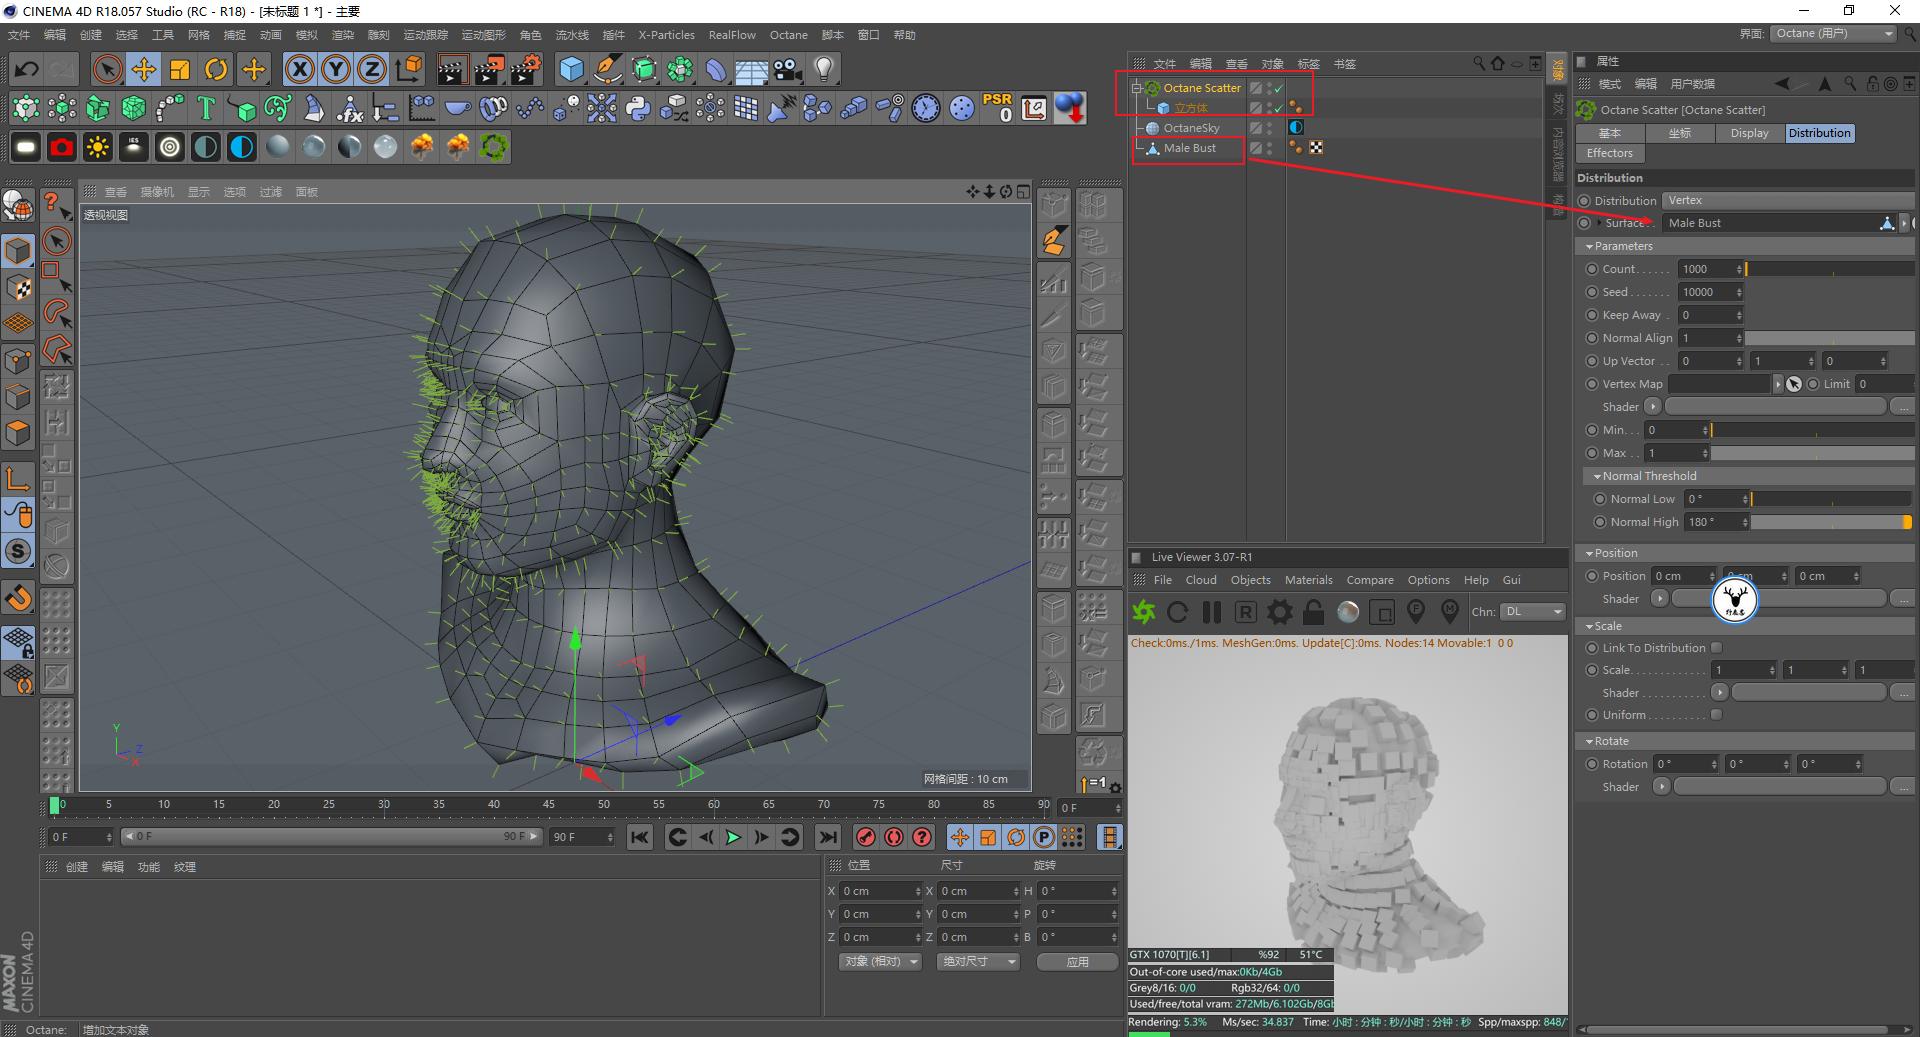Click the 应用 apply button
Image resolution: width=1920 pixels, height=1037 pixels.
click(1077, 962)
